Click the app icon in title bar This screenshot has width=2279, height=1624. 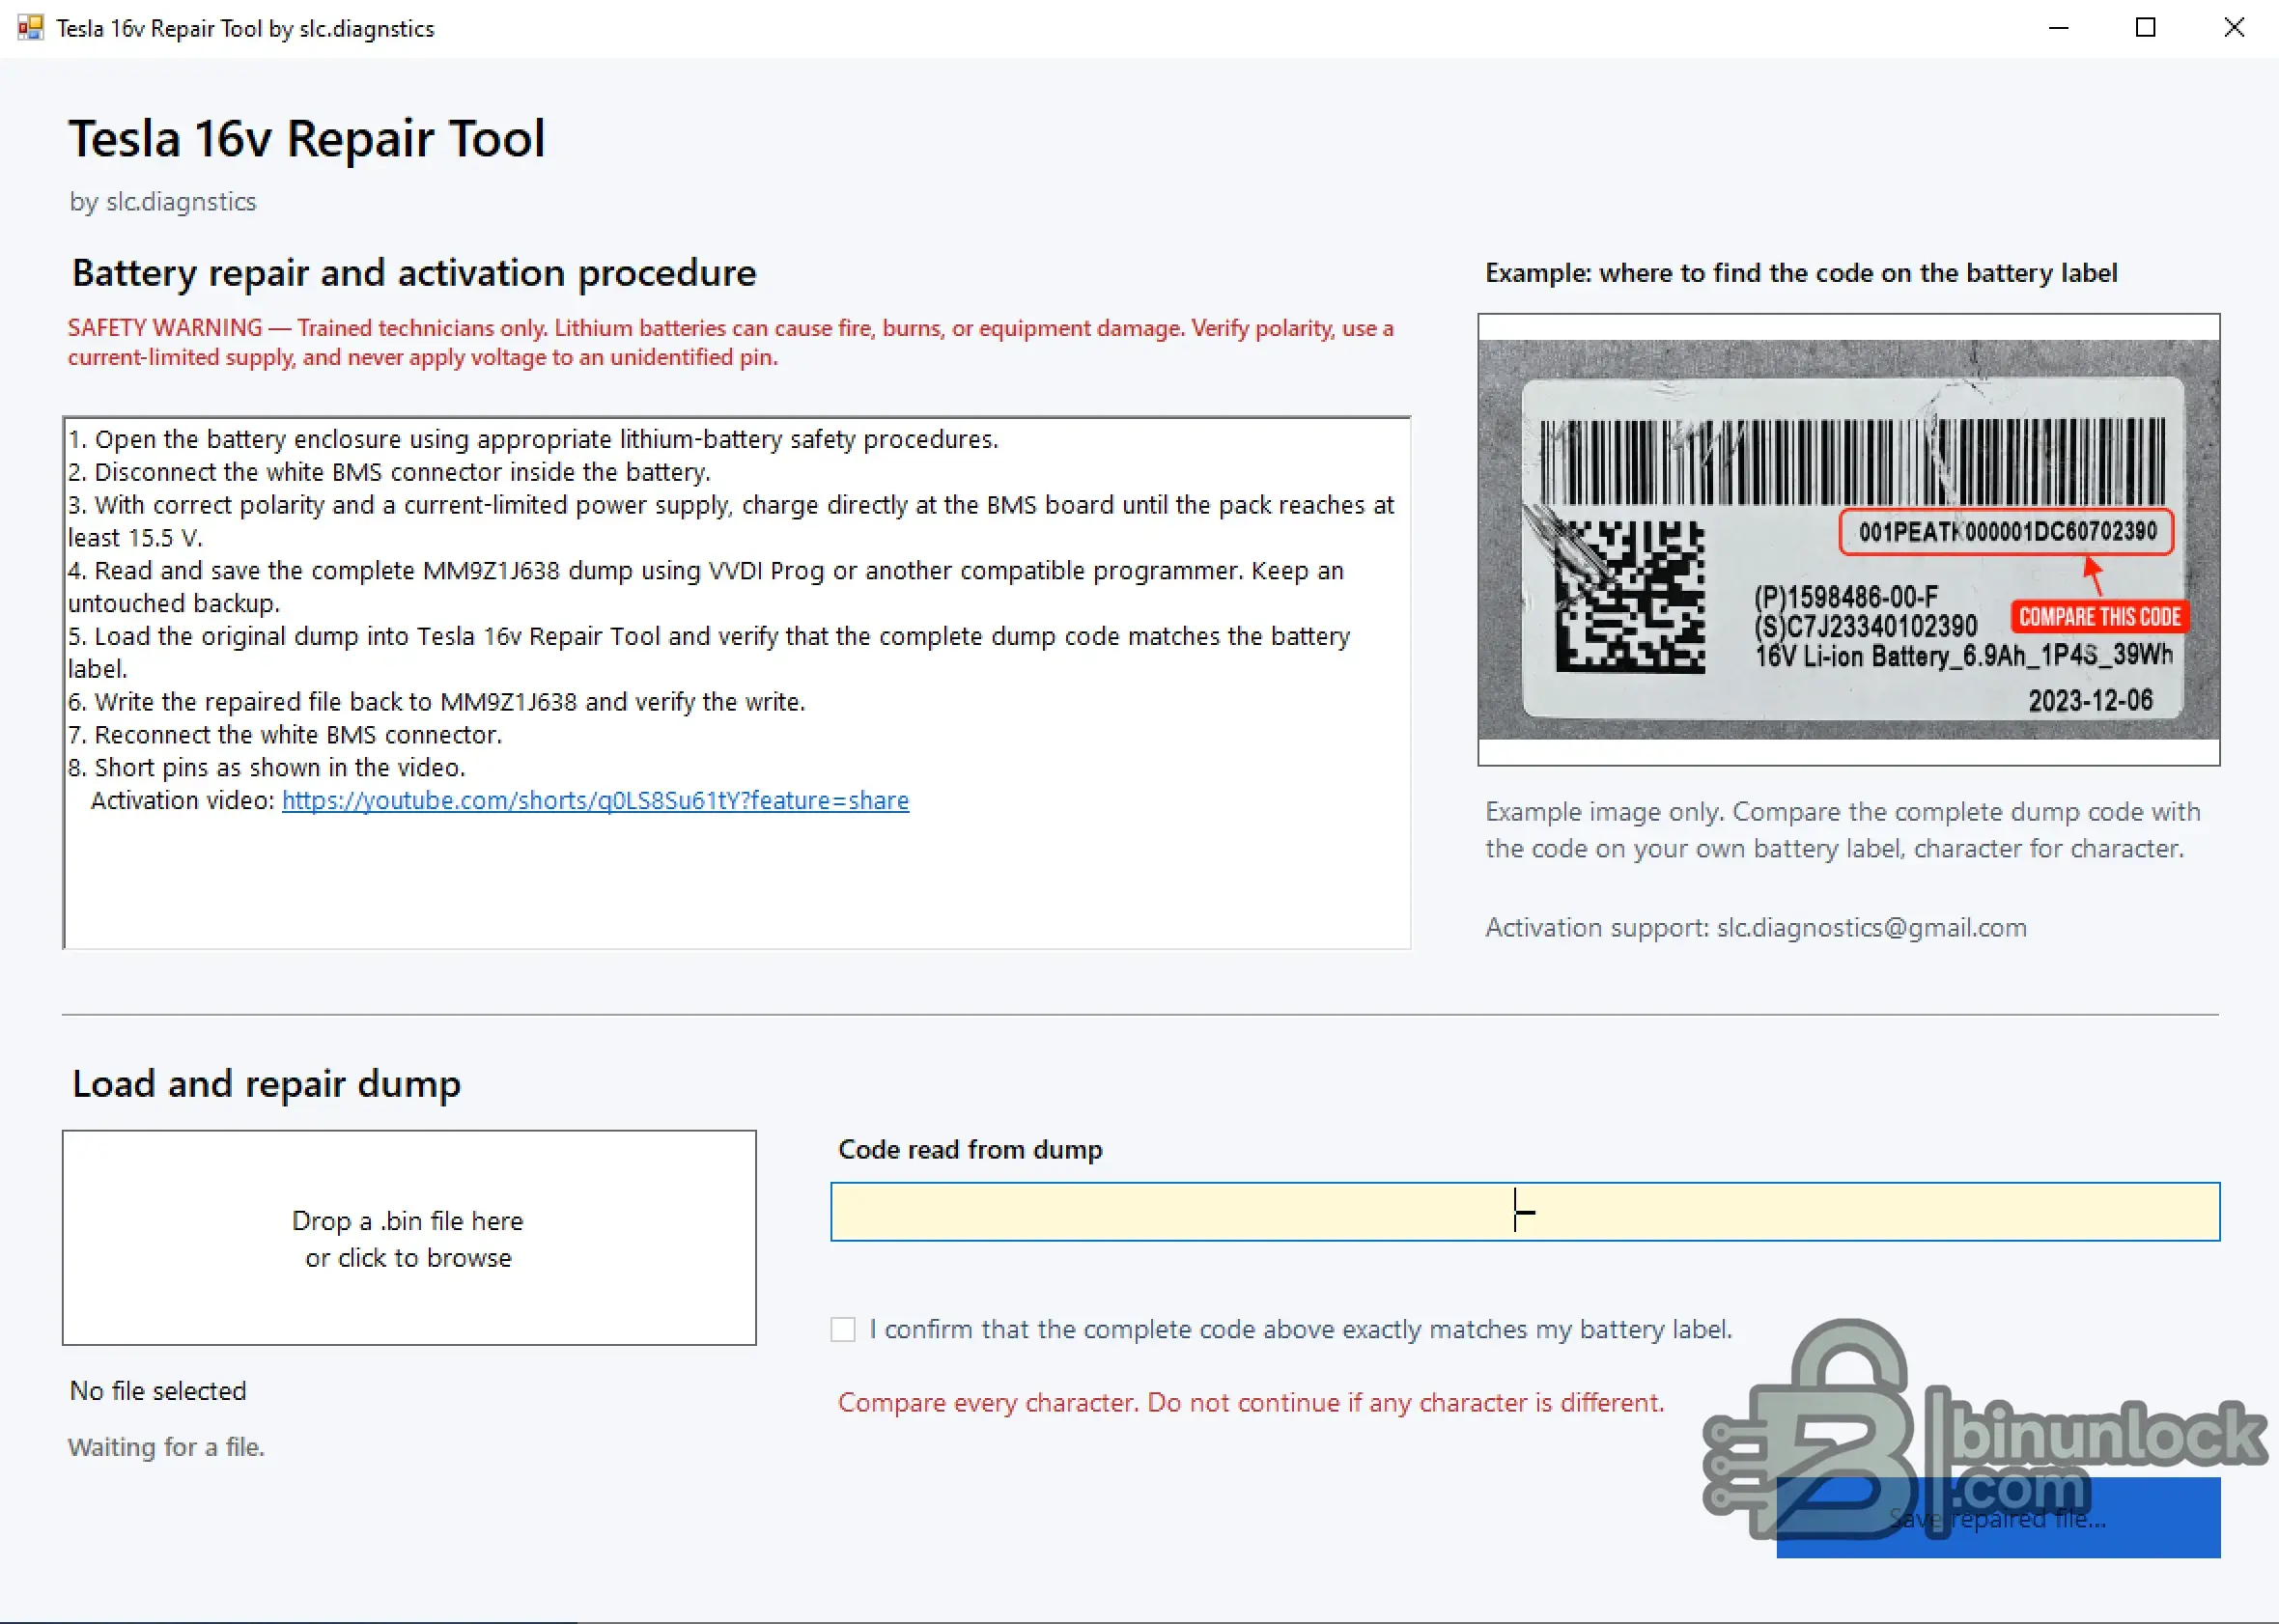click(31, 28)
